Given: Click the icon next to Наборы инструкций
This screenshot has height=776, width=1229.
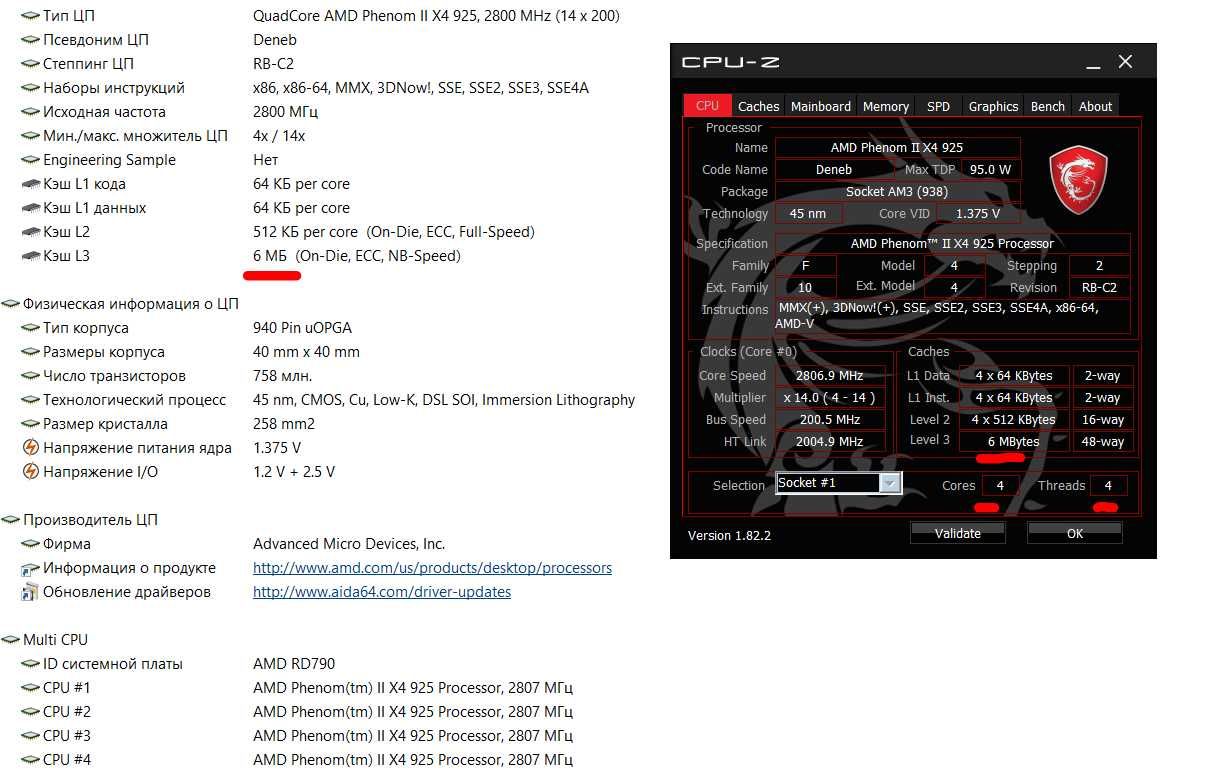Looking at the screenshot, I should click(x=30, y=88).
